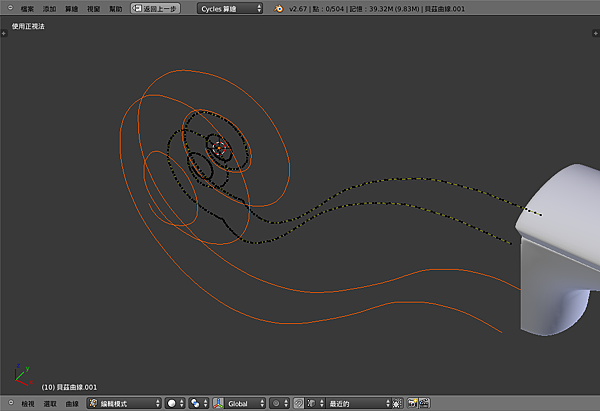Click the 3D cursor at the spiral center
The height and width of the screenshot is (411, 600).
(x=219, y=148)
